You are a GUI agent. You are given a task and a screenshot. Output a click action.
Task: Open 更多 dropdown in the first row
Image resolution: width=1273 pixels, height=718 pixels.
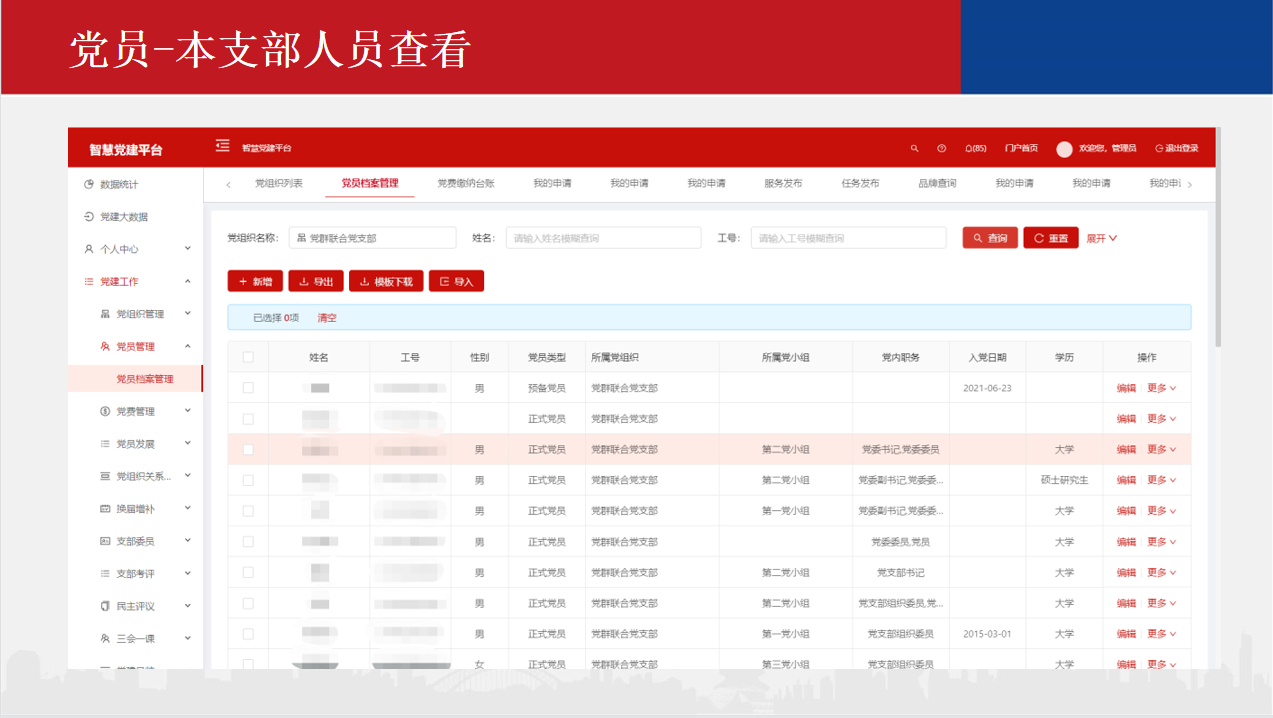[x=1161, y=388]
